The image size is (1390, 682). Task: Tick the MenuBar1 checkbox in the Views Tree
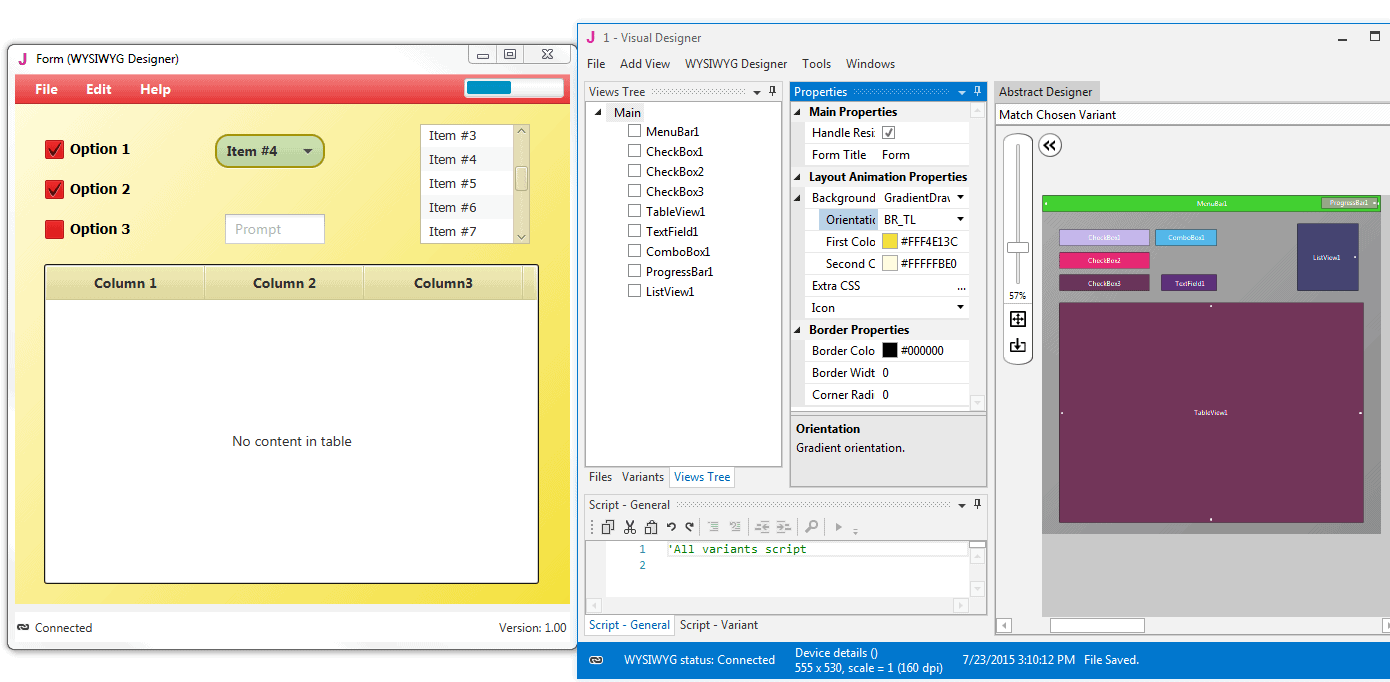click(634, 131)
